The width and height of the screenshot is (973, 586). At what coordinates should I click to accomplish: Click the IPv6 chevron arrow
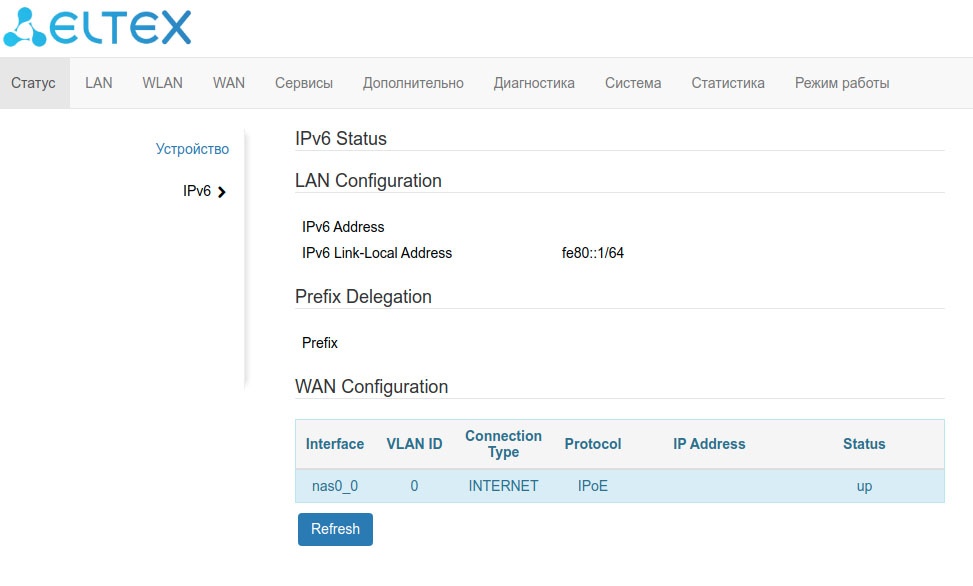pos(222,191)
